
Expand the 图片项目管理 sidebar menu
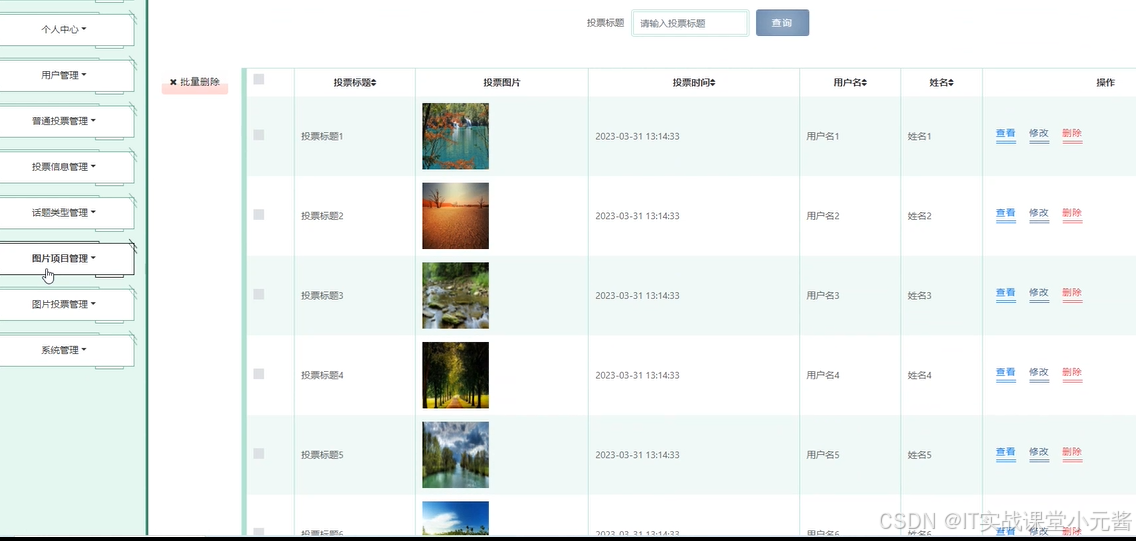click(64, 259)
